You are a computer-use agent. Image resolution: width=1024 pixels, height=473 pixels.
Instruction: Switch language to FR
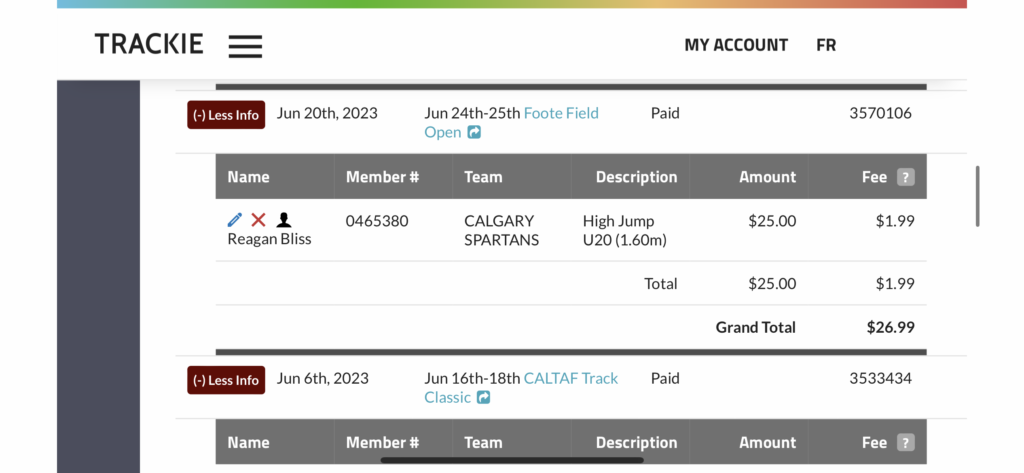826,45
